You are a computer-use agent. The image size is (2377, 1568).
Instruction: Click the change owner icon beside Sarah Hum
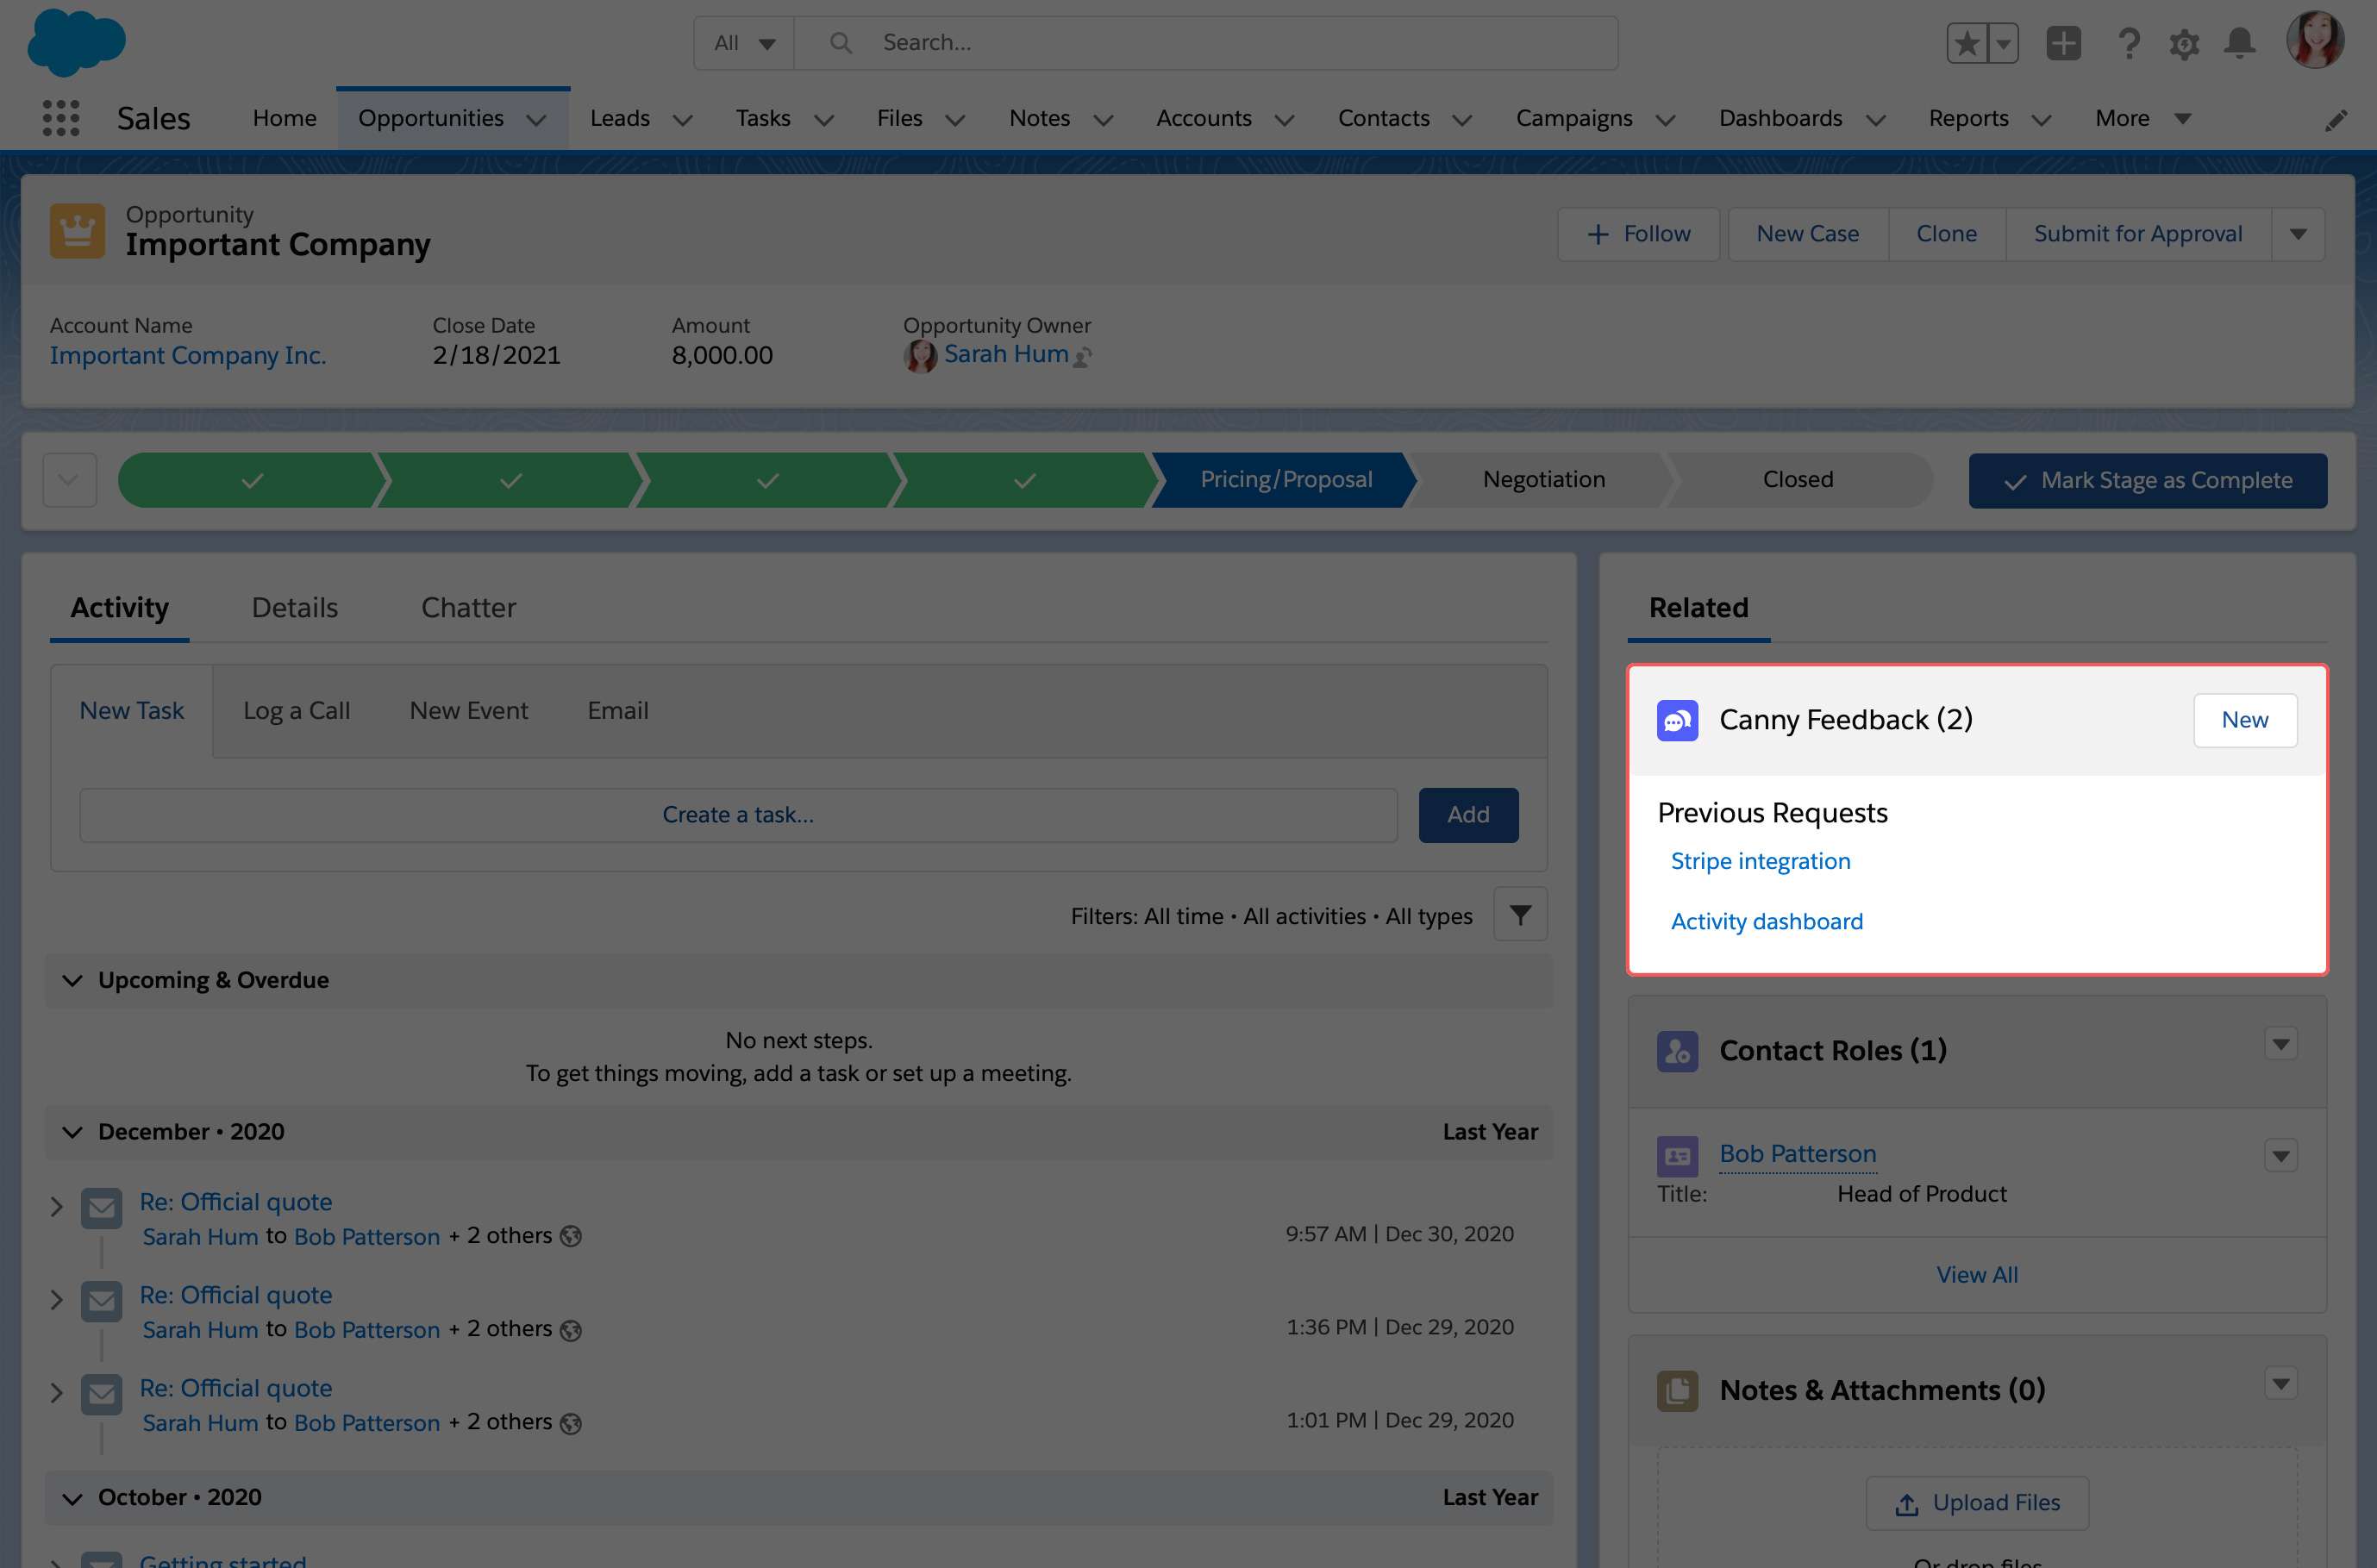click(1082, 357)
